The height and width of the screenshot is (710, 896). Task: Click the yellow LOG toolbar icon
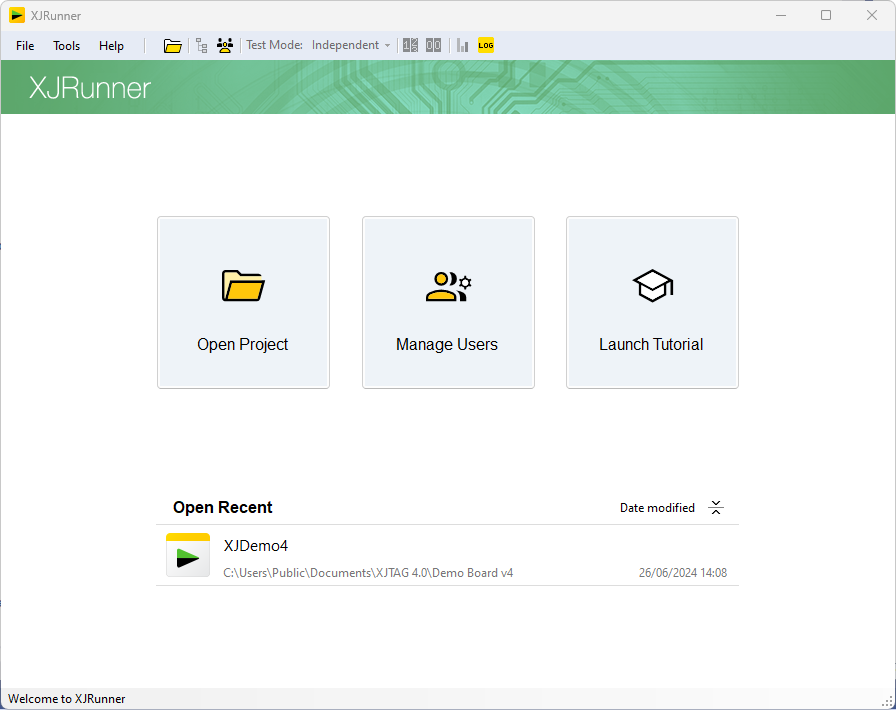486,45
